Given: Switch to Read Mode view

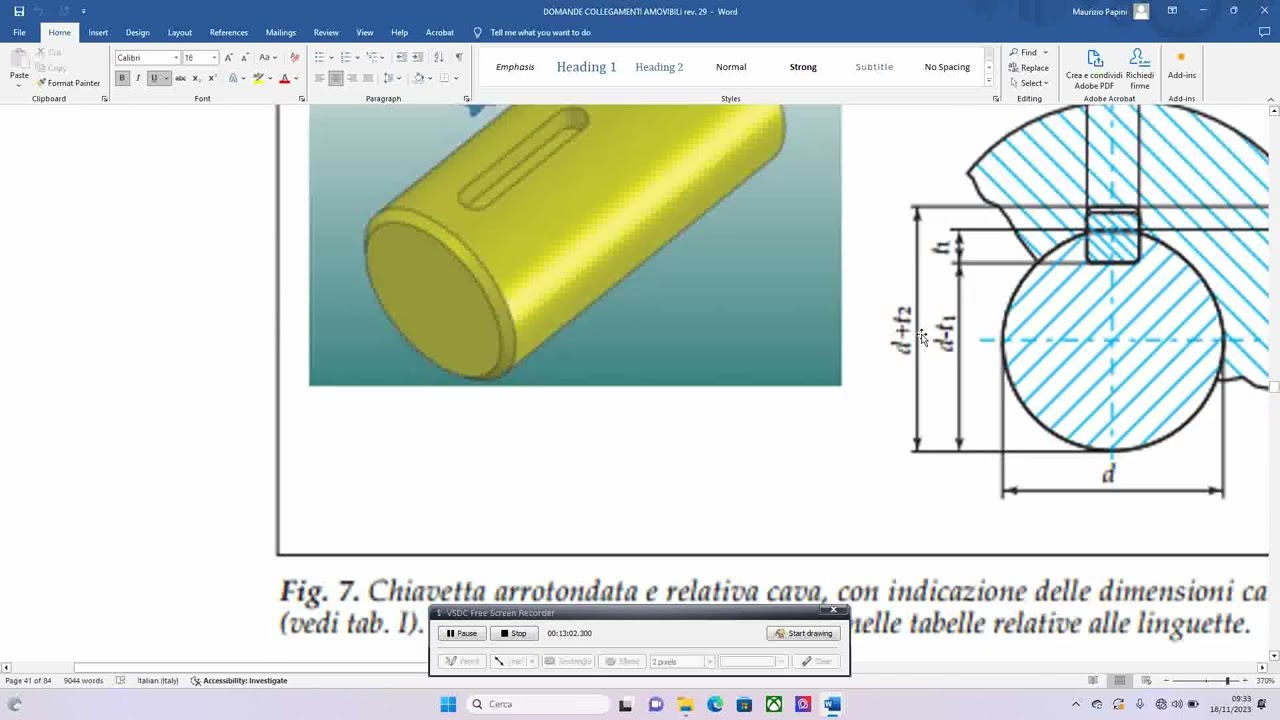Looking at the screenshot, I should click(1093, 681).
